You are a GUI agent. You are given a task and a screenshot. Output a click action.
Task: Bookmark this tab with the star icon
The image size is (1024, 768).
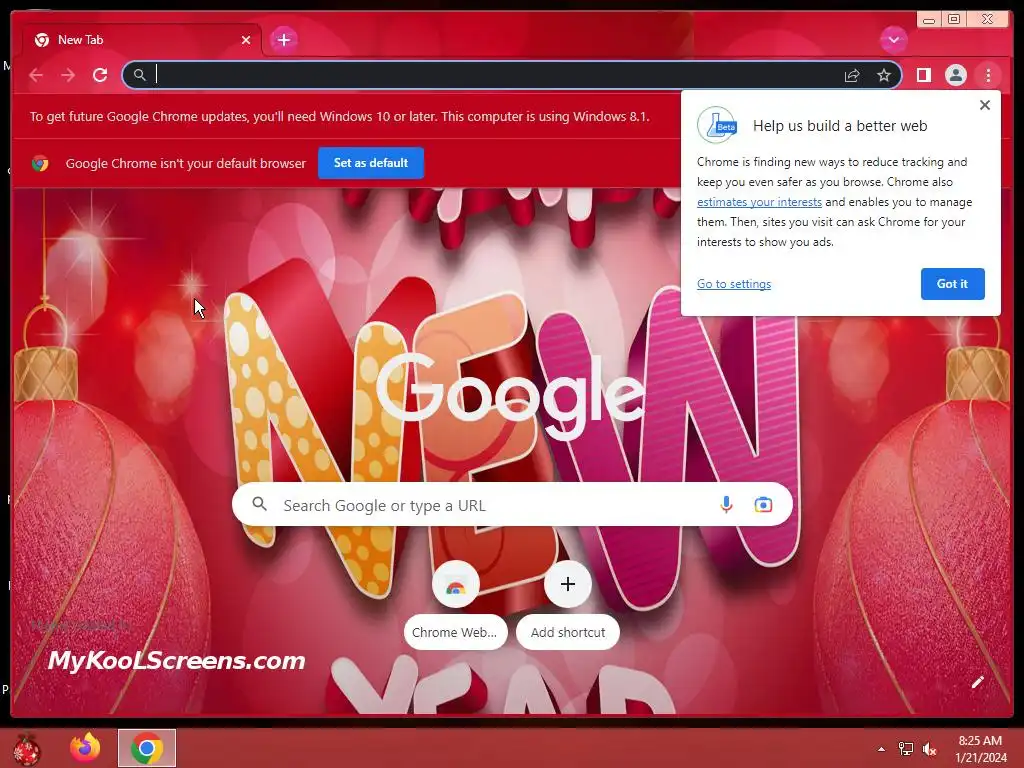pos(884,75)
